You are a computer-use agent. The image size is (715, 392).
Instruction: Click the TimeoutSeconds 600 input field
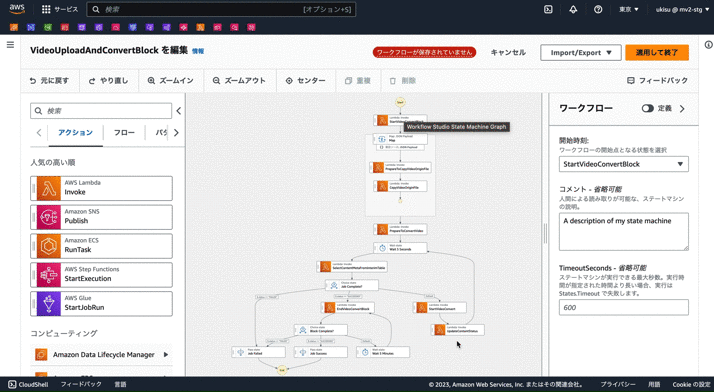pyautogui.click(x=623, y=307)
